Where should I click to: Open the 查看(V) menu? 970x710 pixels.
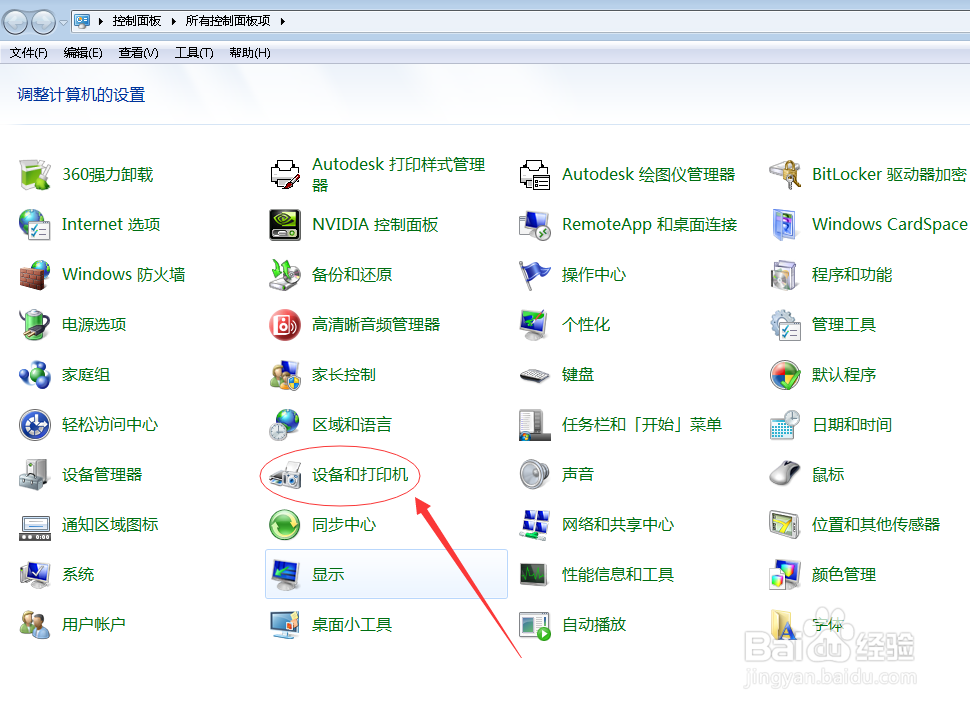click(x=139, y=53)
